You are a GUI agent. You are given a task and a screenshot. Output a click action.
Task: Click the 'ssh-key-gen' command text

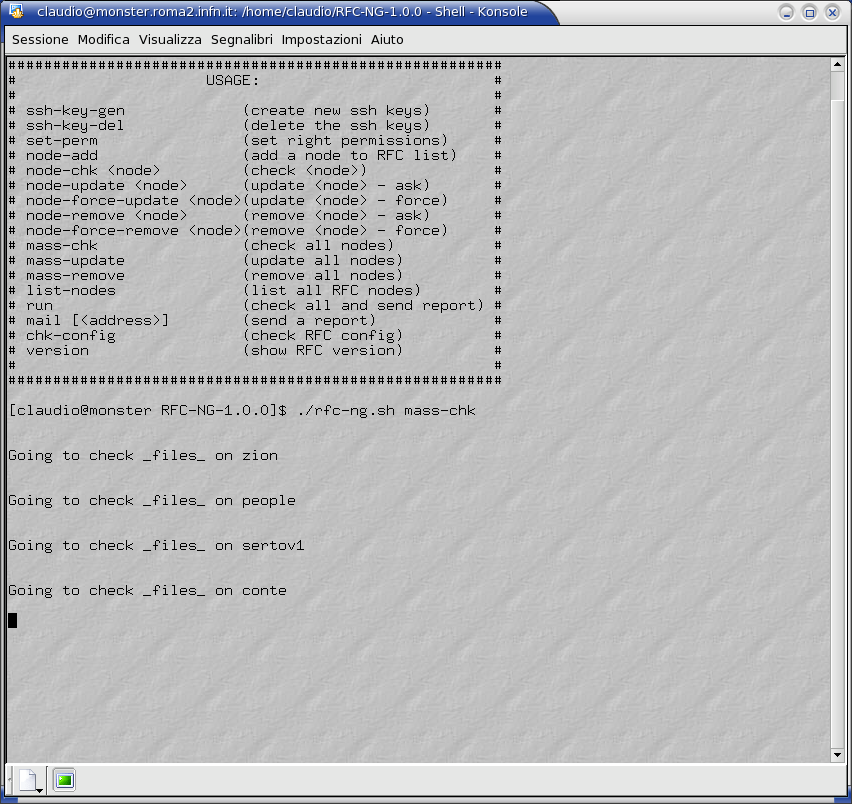pyautogui.click(x=76, y=111)
